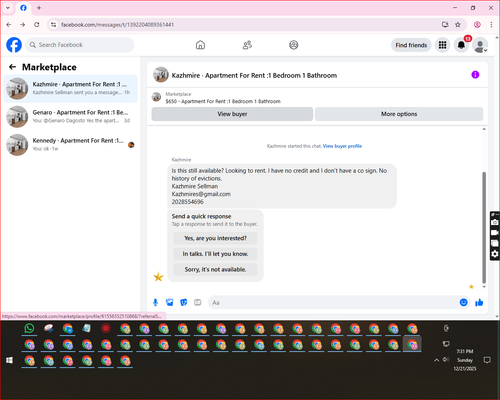Click the chat scrollbar thumb

484,228
